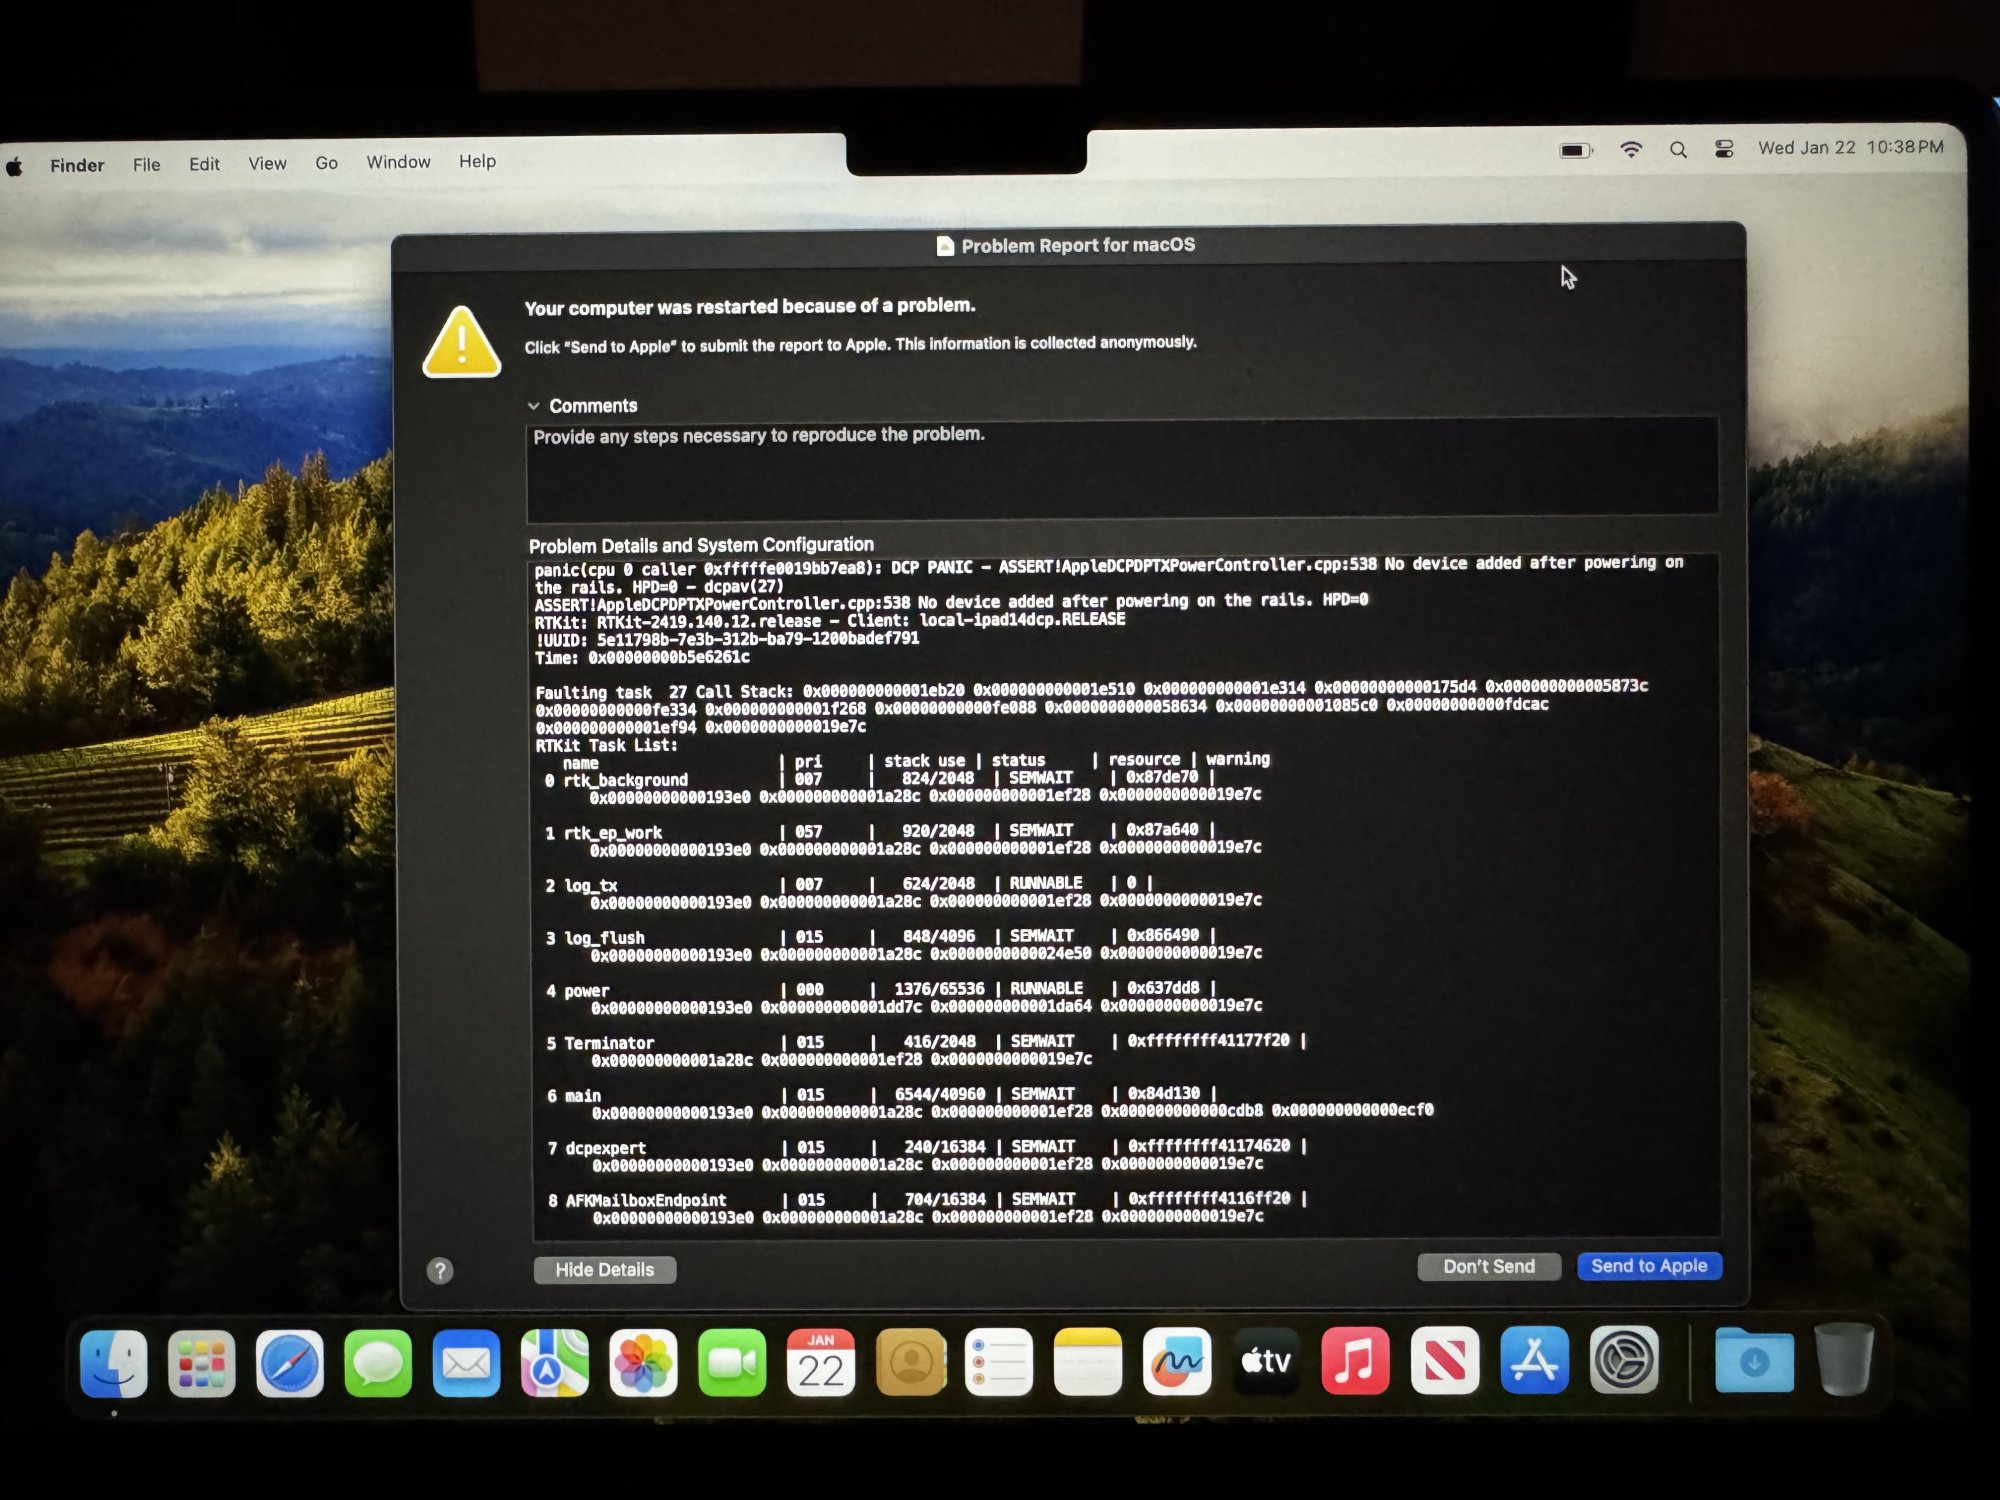
Task: Click the help question mark button
Action: pos(440,1271)
